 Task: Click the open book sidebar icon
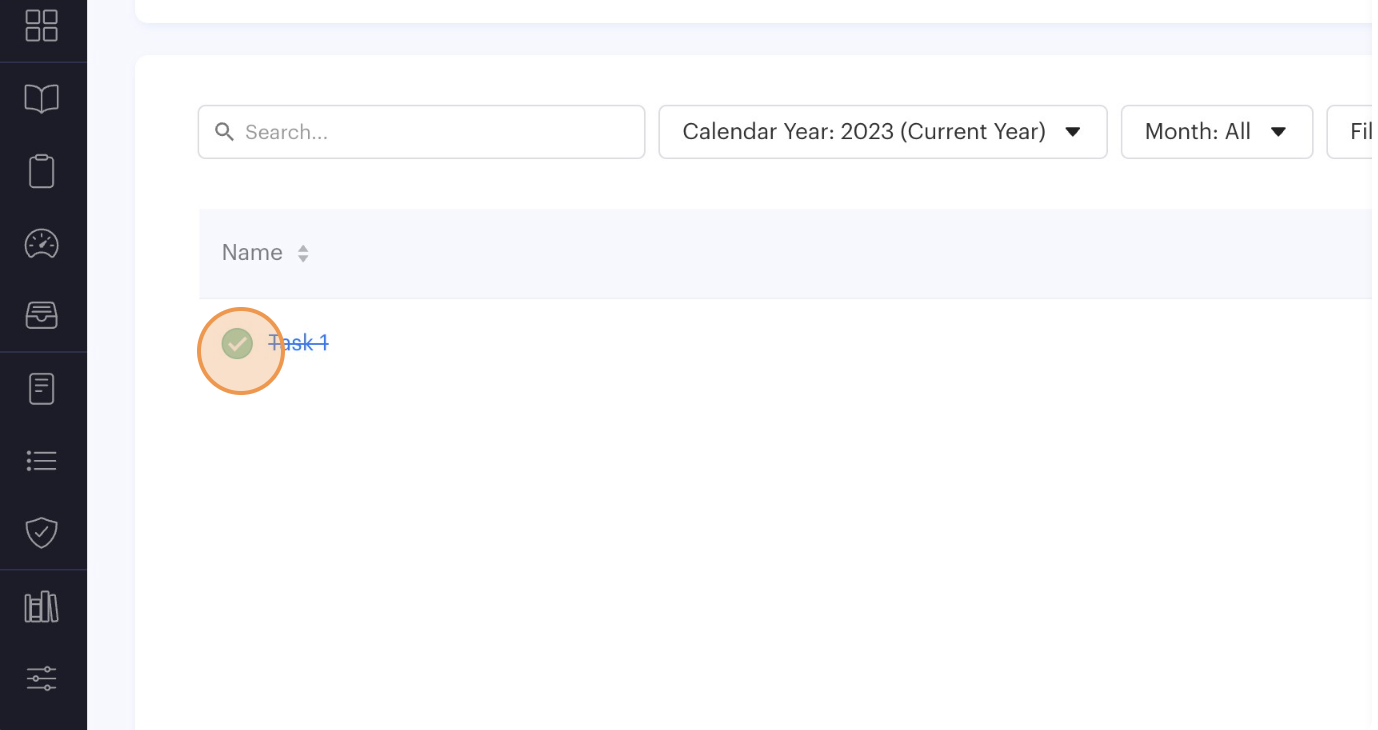point(41,98)
